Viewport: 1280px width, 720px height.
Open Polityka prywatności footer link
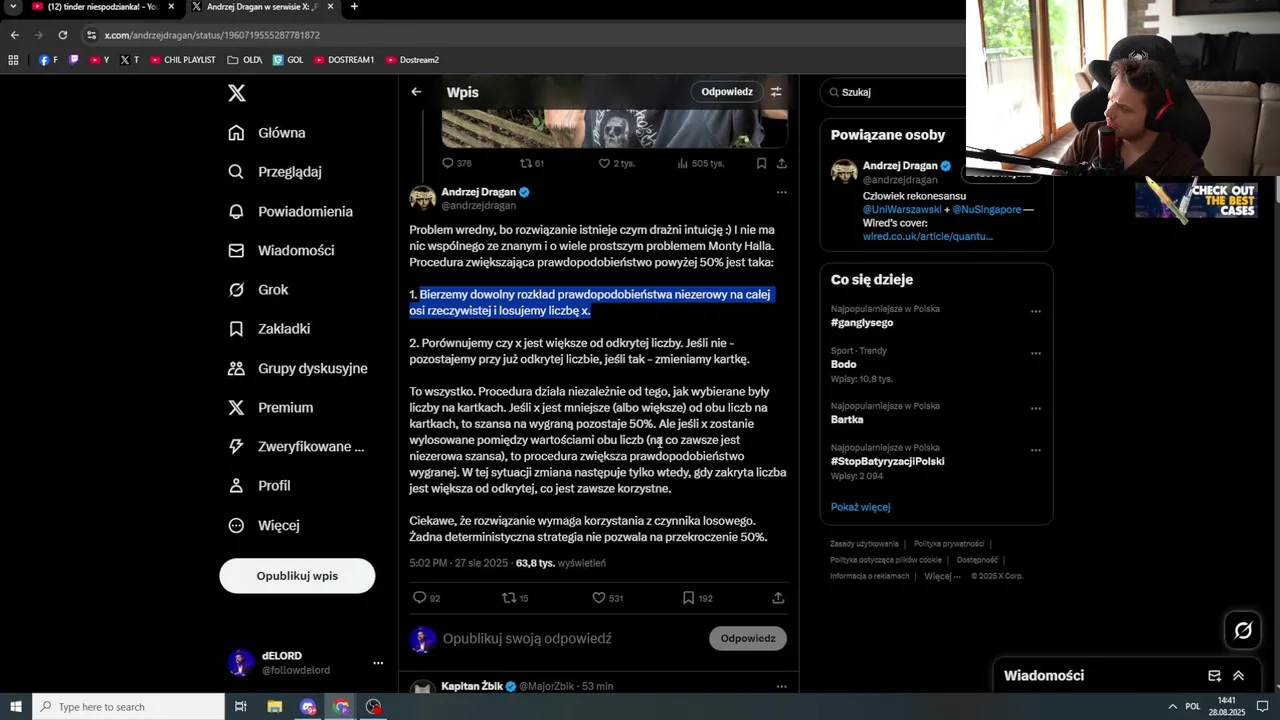(949, 544)
